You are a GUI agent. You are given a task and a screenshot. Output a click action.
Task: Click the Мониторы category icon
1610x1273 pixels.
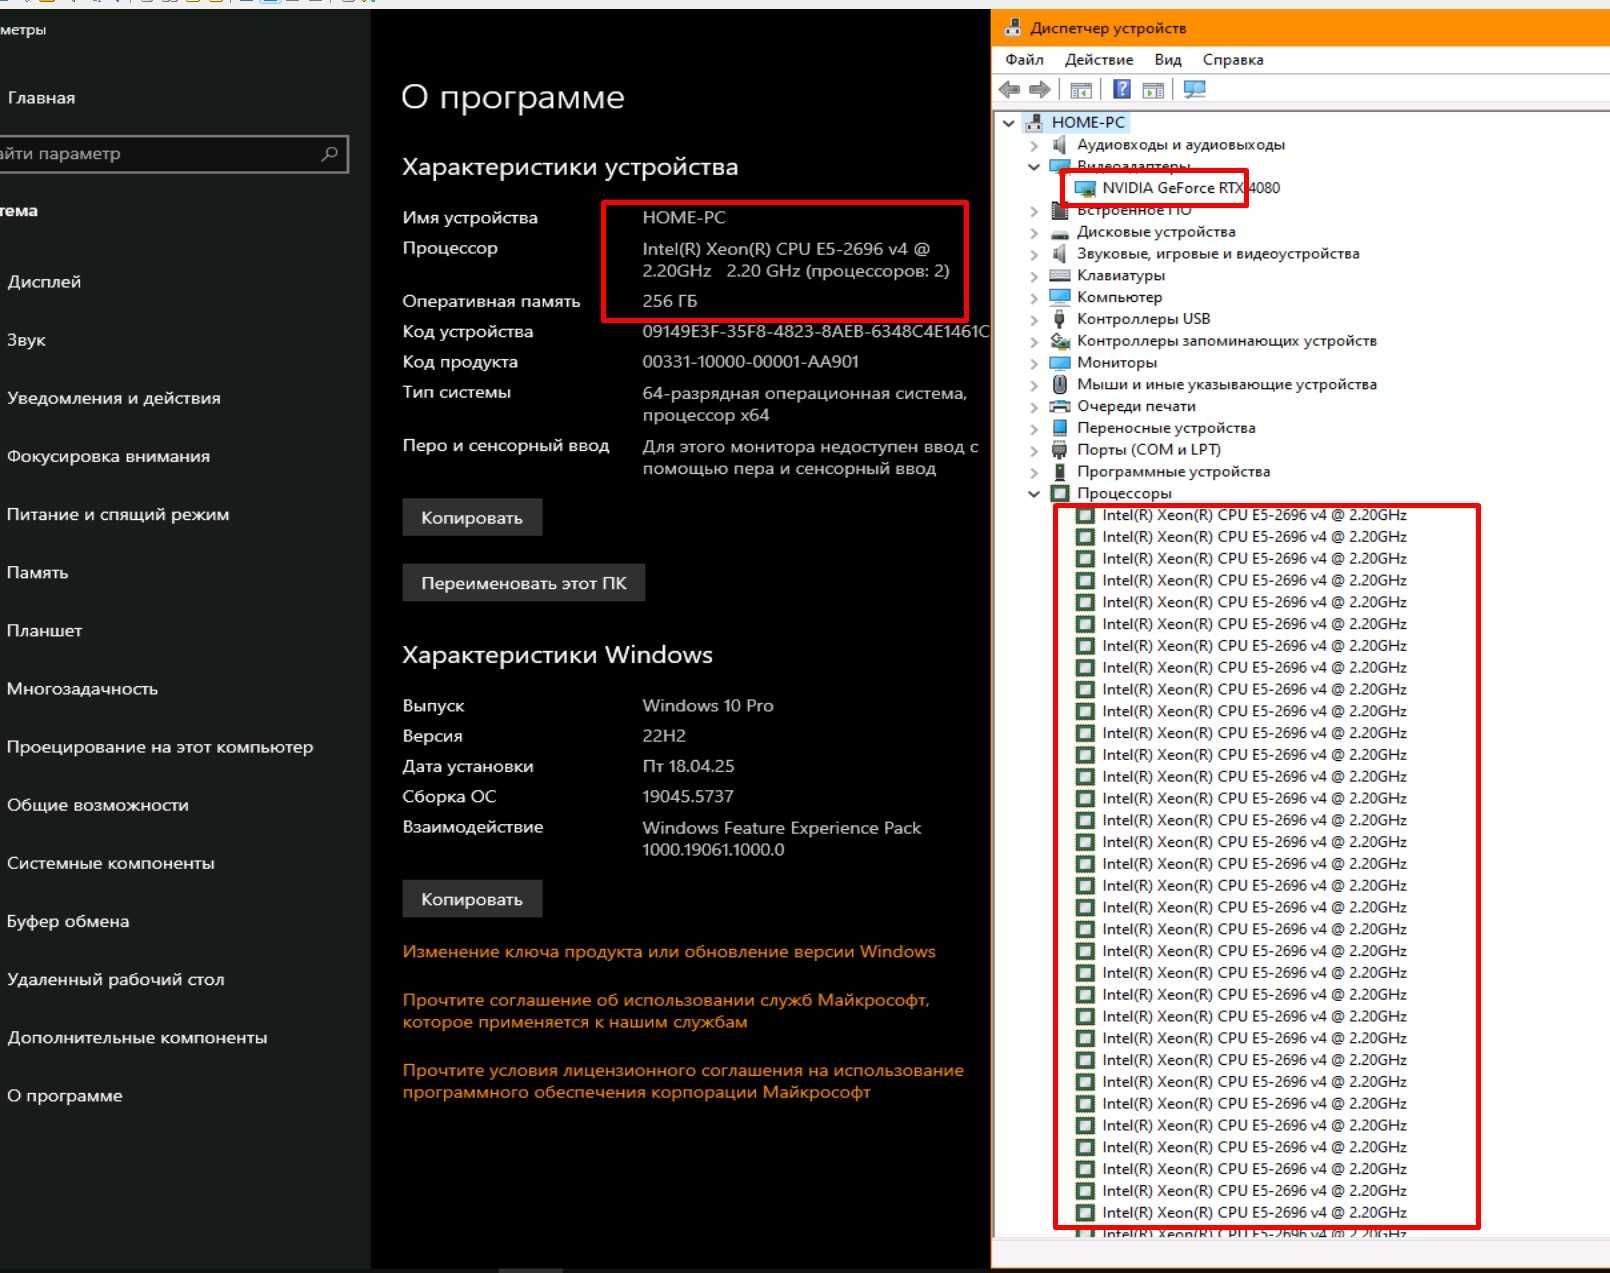coord(1060,362)
